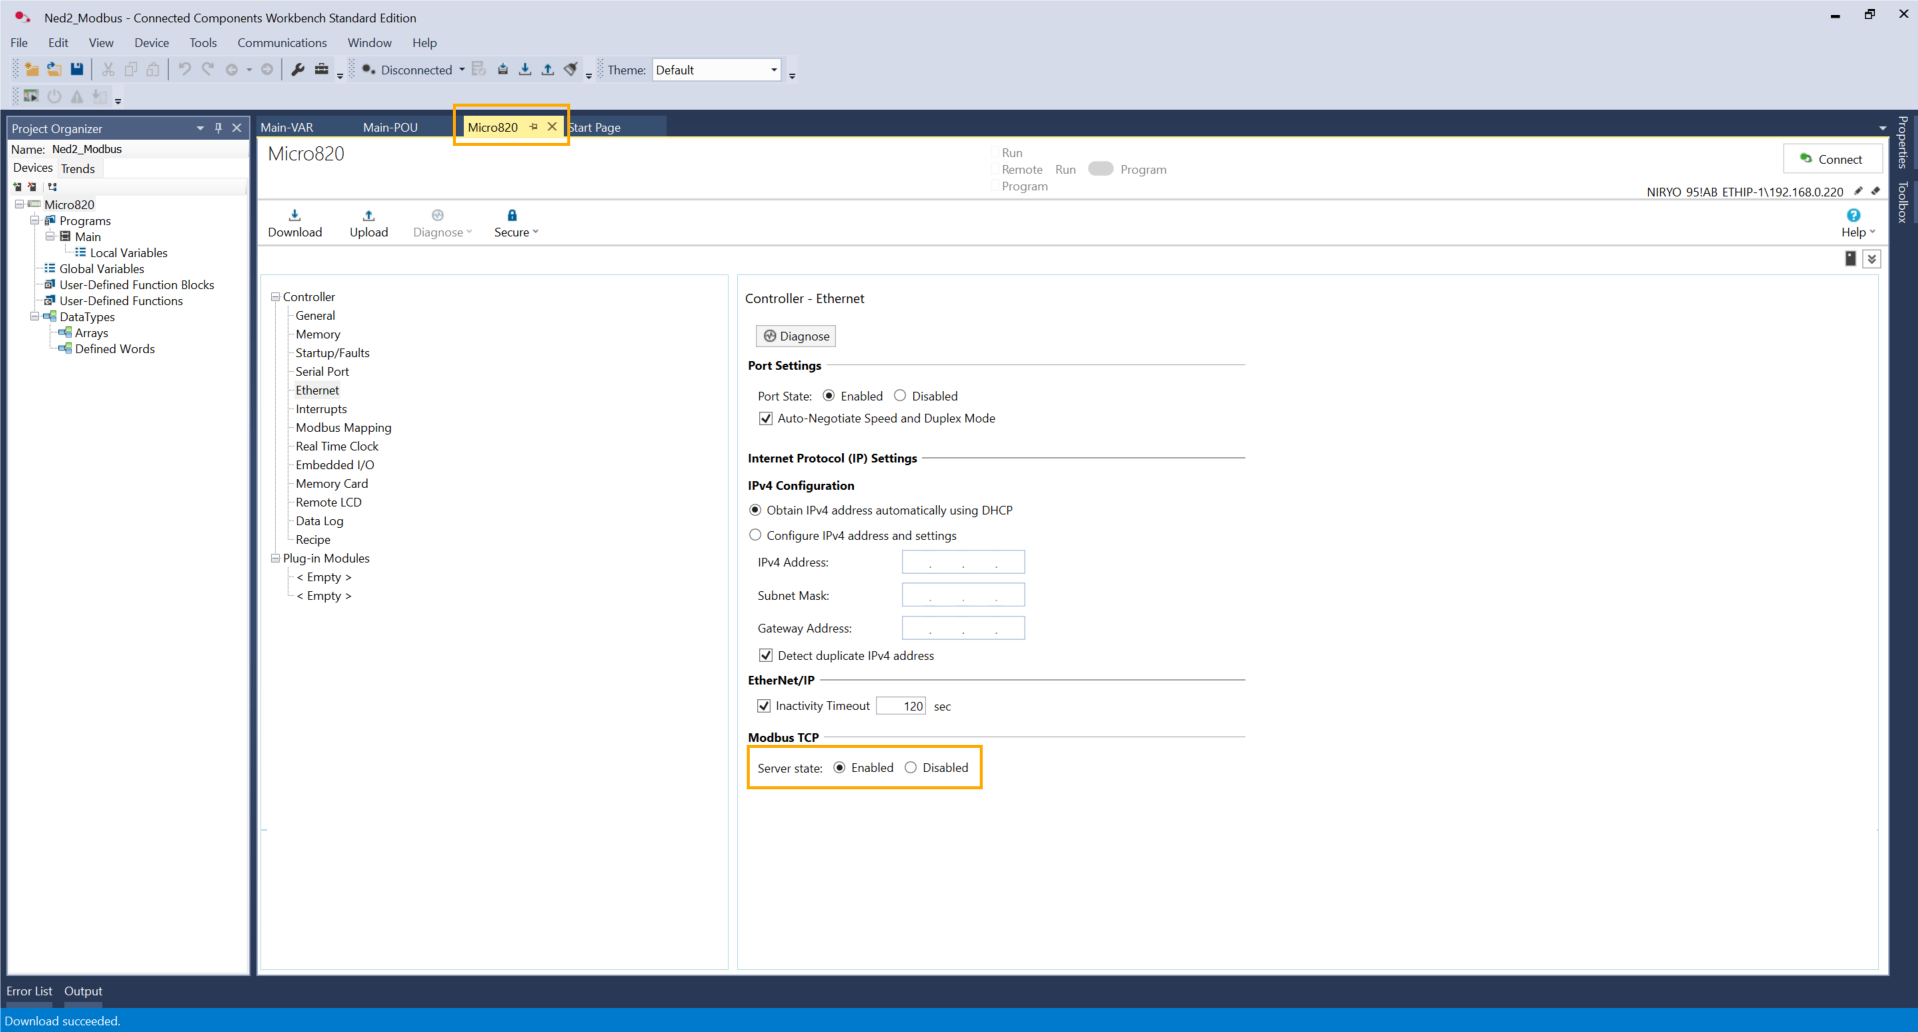Click the wrench icon in the toolbar

tap(298, 69)
